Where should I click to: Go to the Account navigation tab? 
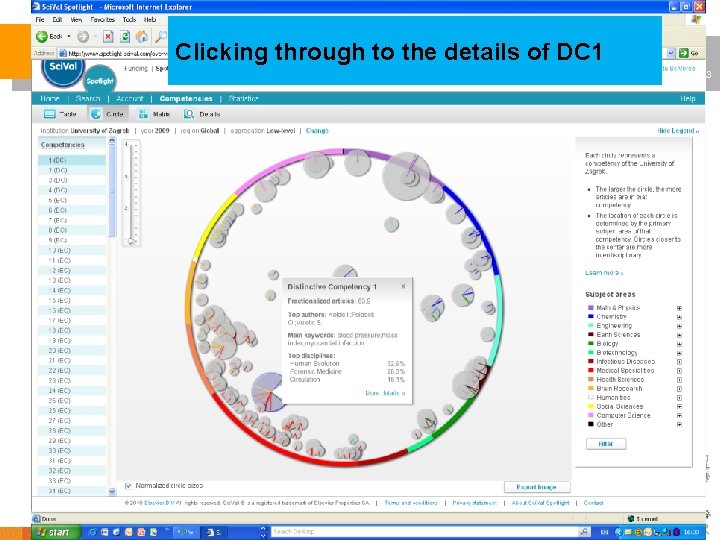pos(130,99)
